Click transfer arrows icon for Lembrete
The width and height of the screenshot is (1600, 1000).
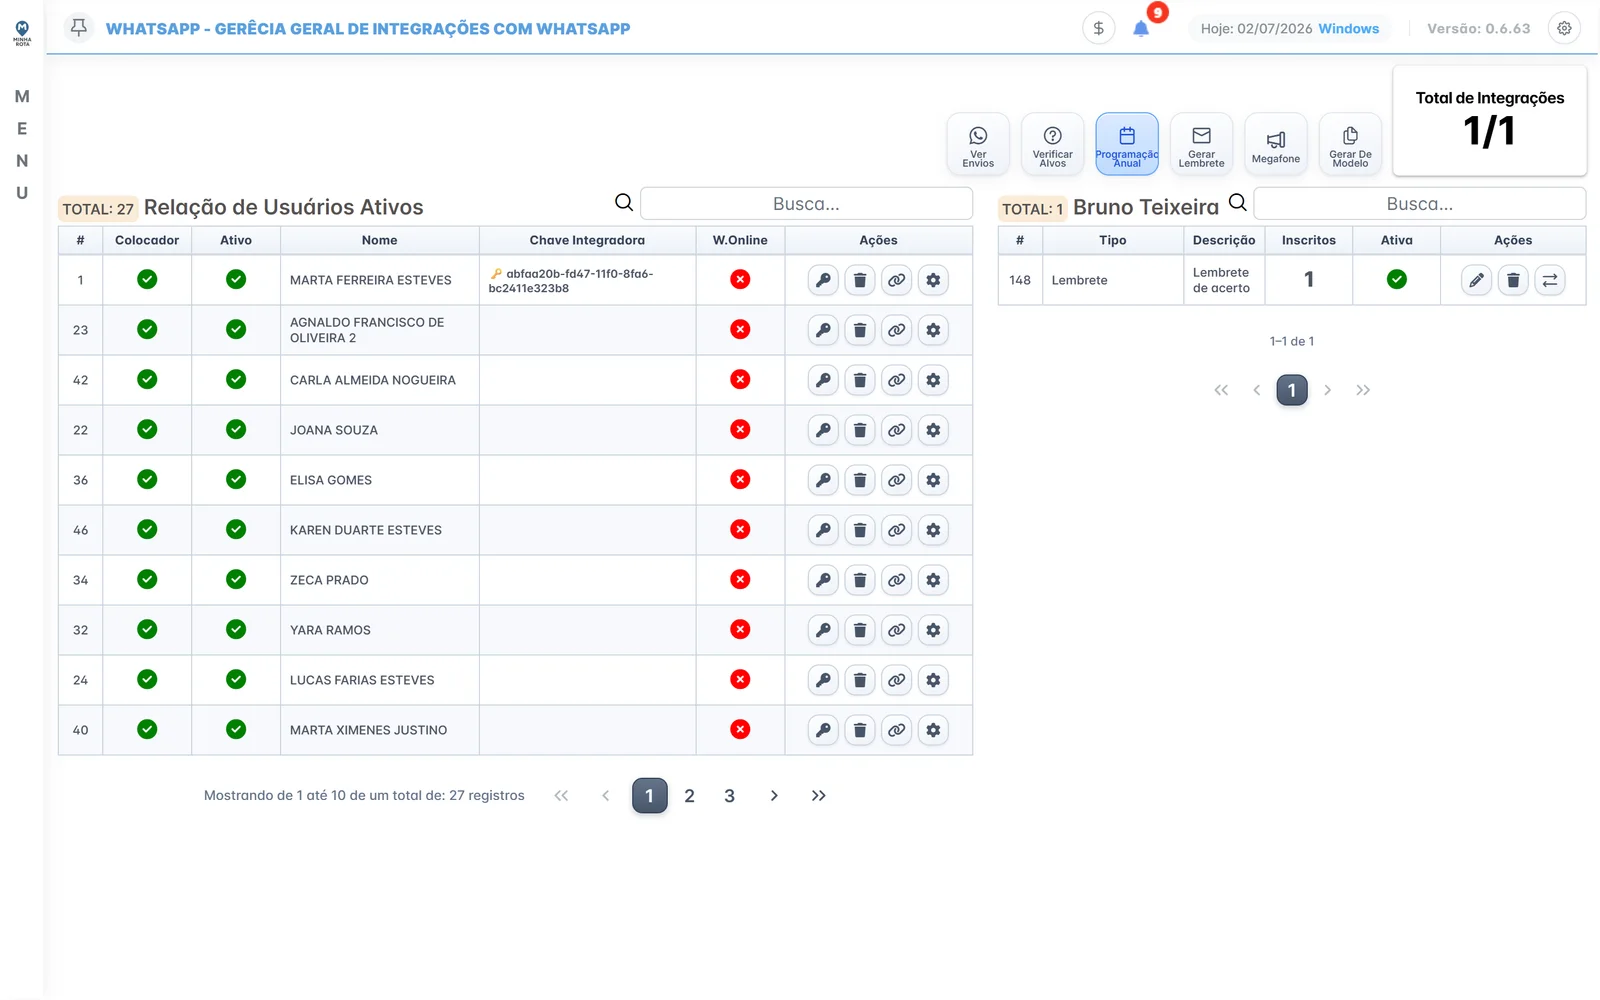click(1550, 280)
